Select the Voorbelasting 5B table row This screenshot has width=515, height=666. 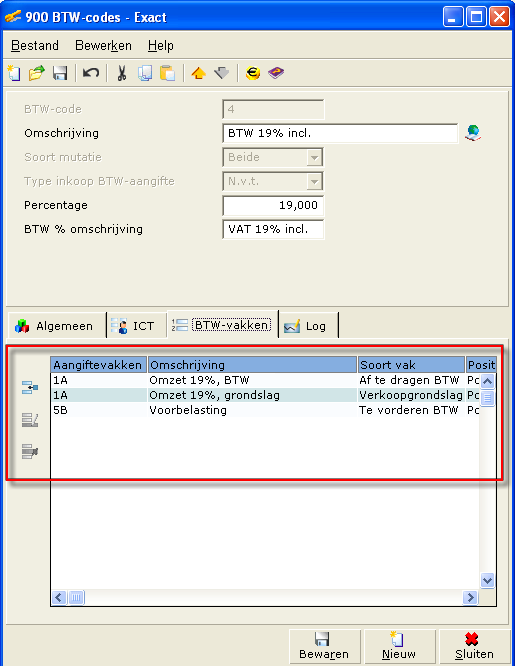tap(265, 410)
